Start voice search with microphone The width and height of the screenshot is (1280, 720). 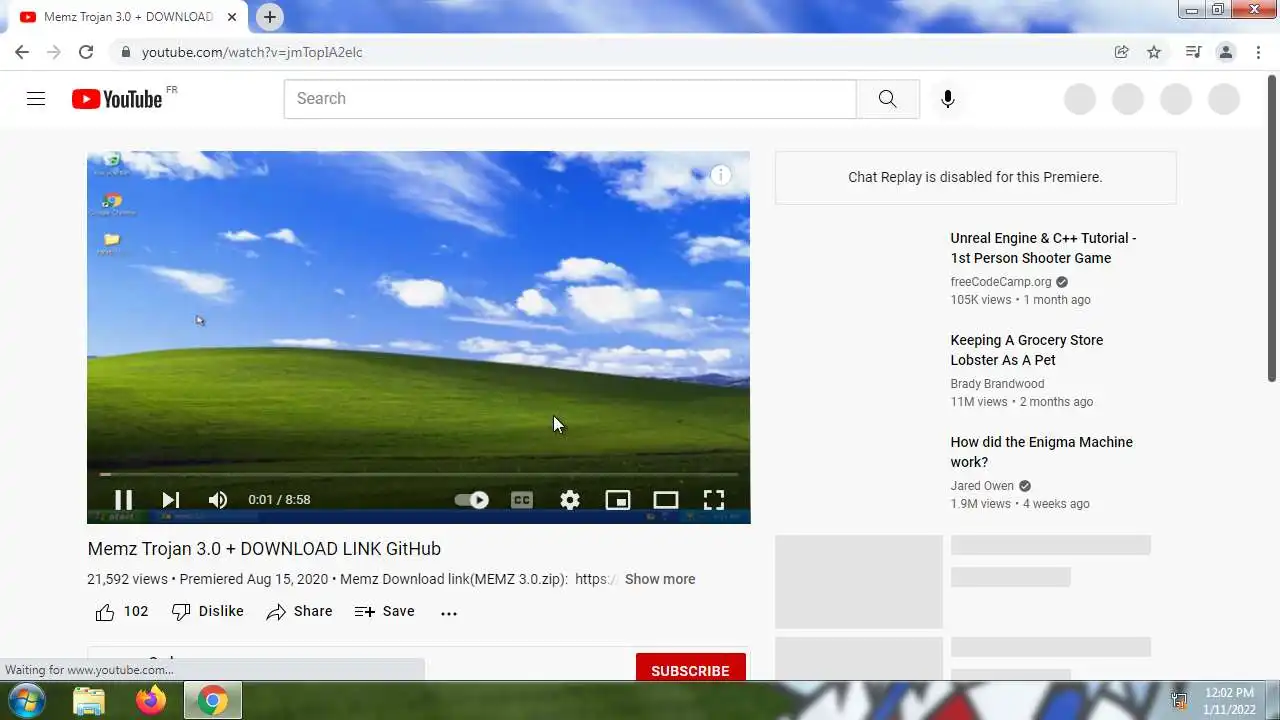coord(948,99)
